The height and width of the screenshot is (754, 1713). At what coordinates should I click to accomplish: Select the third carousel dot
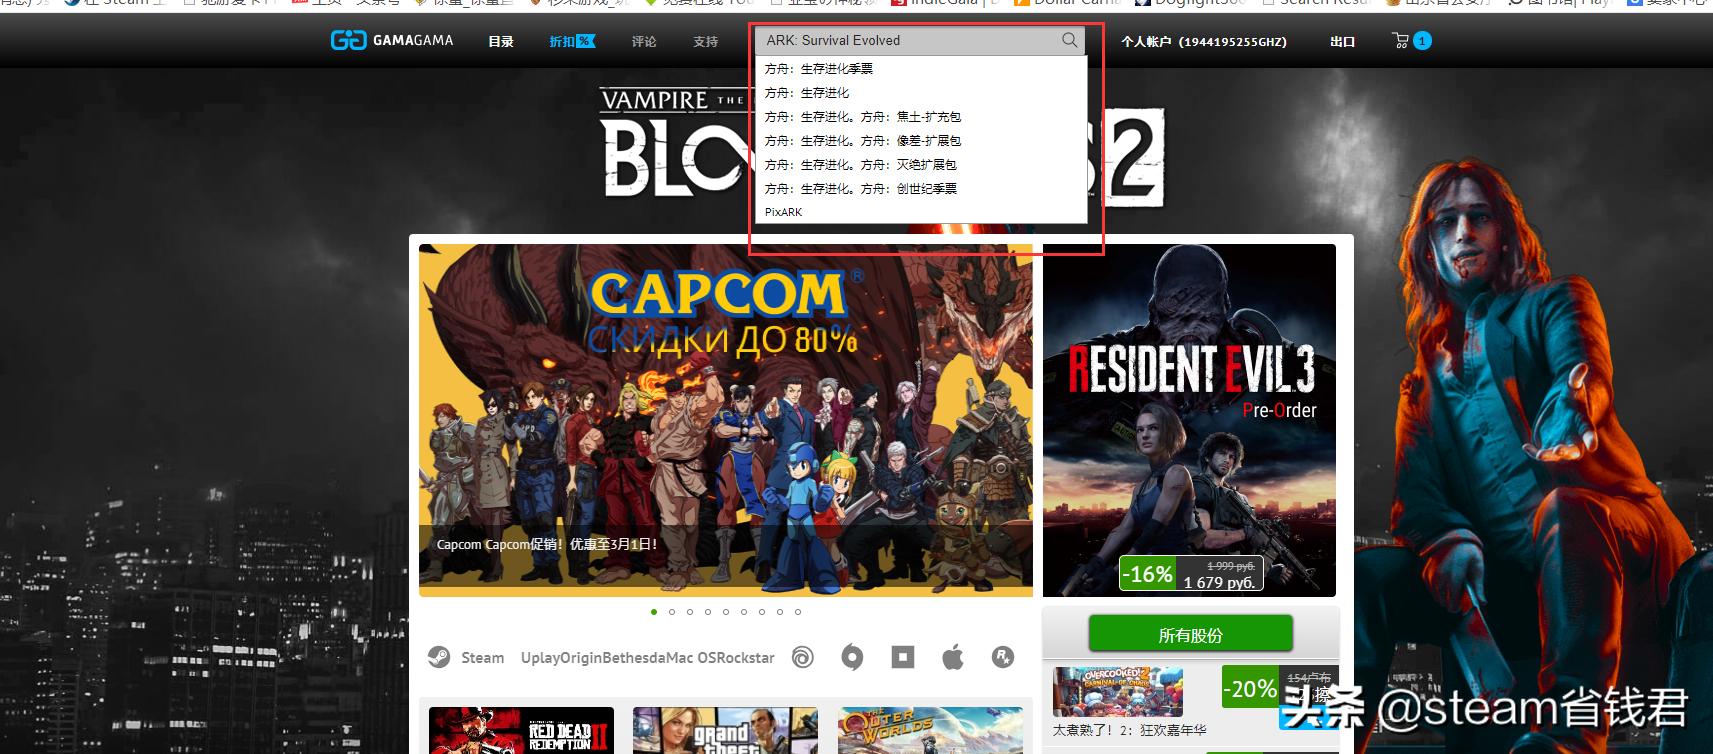pyautogui.click(x=690, y=612)
